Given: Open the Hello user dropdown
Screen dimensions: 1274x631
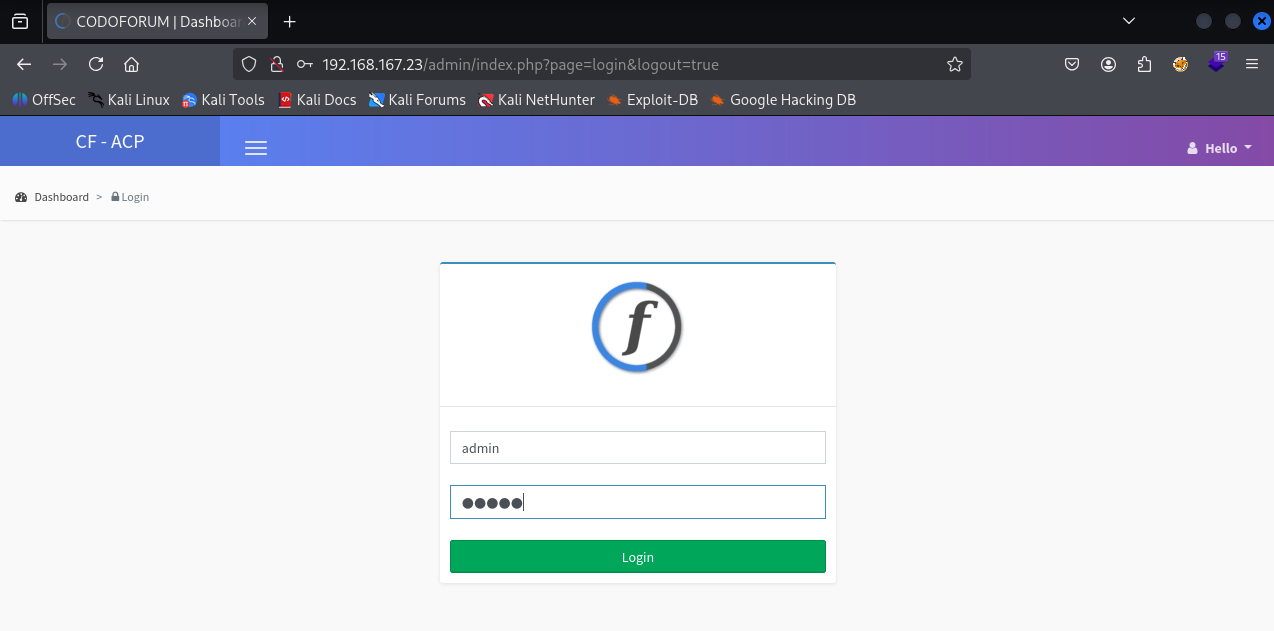Looking at the screenshot, I should coord(1219,148).
